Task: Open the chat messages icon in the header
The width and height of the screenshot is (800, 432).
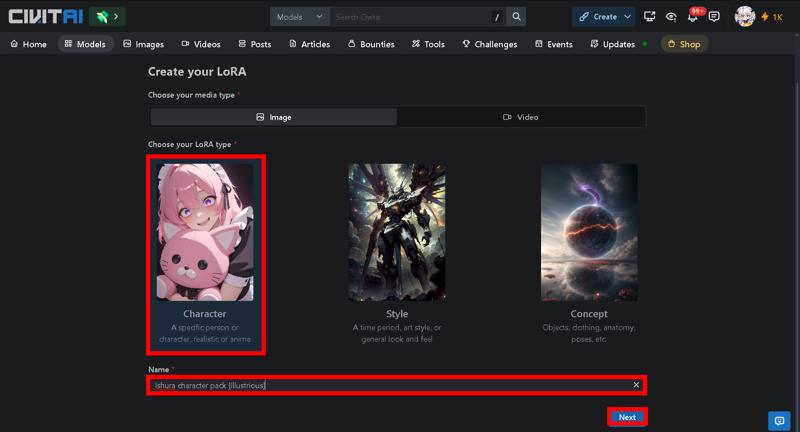Action: pos(714,17)
